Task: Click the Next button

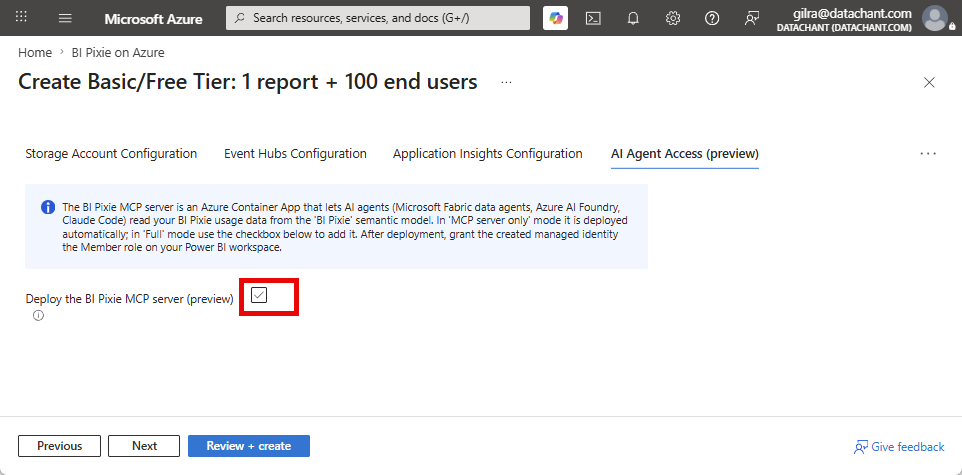Action: tap(144, 446)
